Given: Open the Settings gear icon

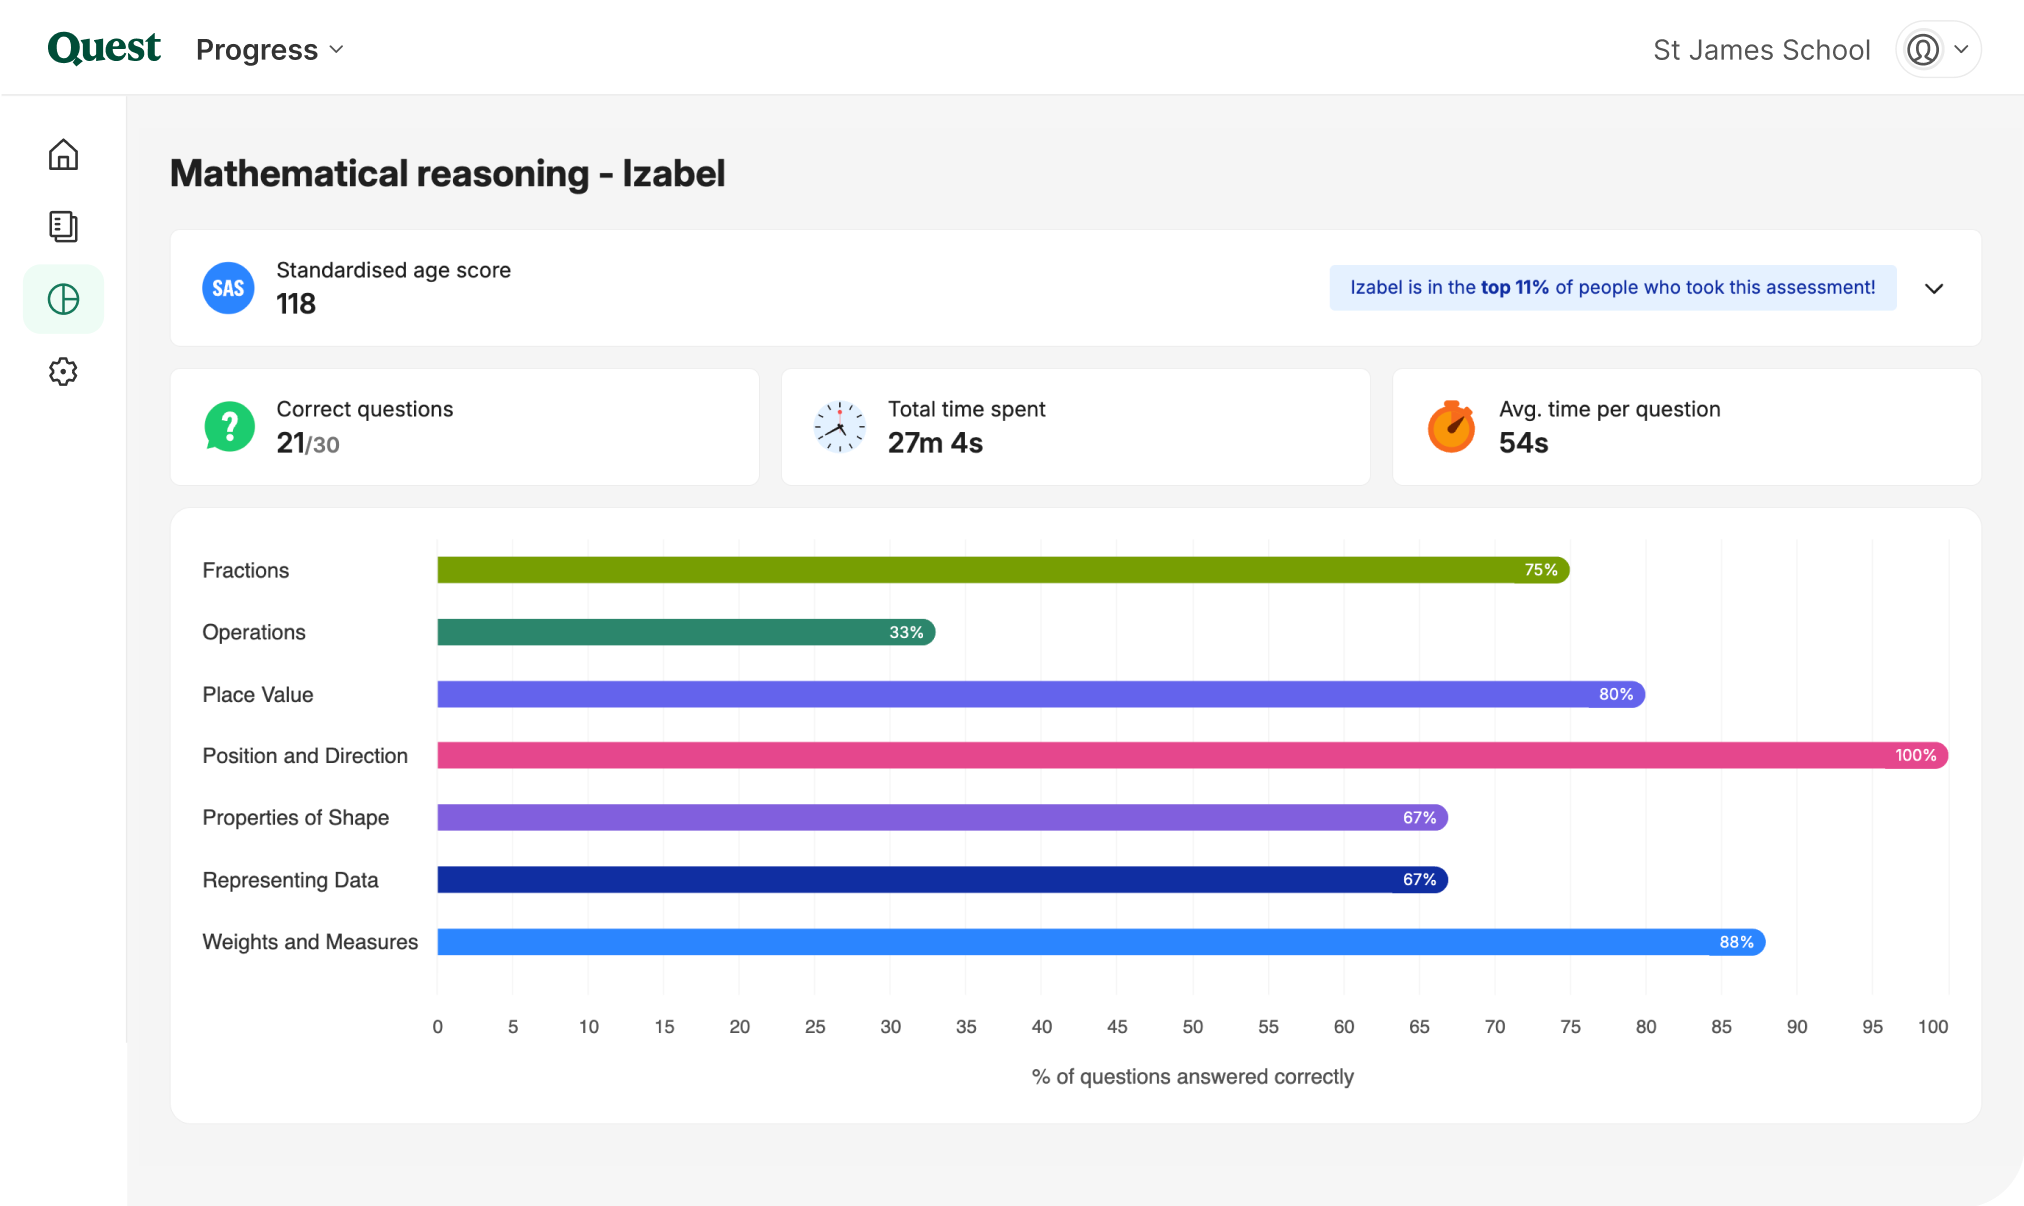Looking at the screenshot, I should point(63,372).
